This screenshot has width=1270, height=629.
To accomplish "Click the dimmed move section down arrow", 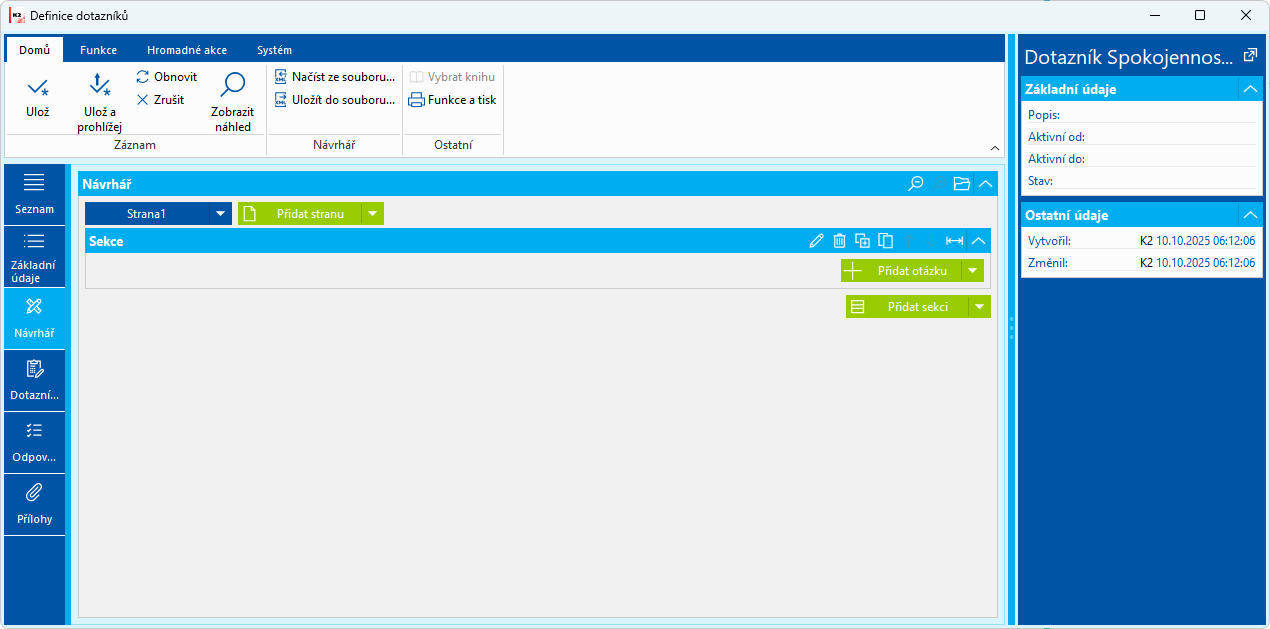I will [930, 241].
